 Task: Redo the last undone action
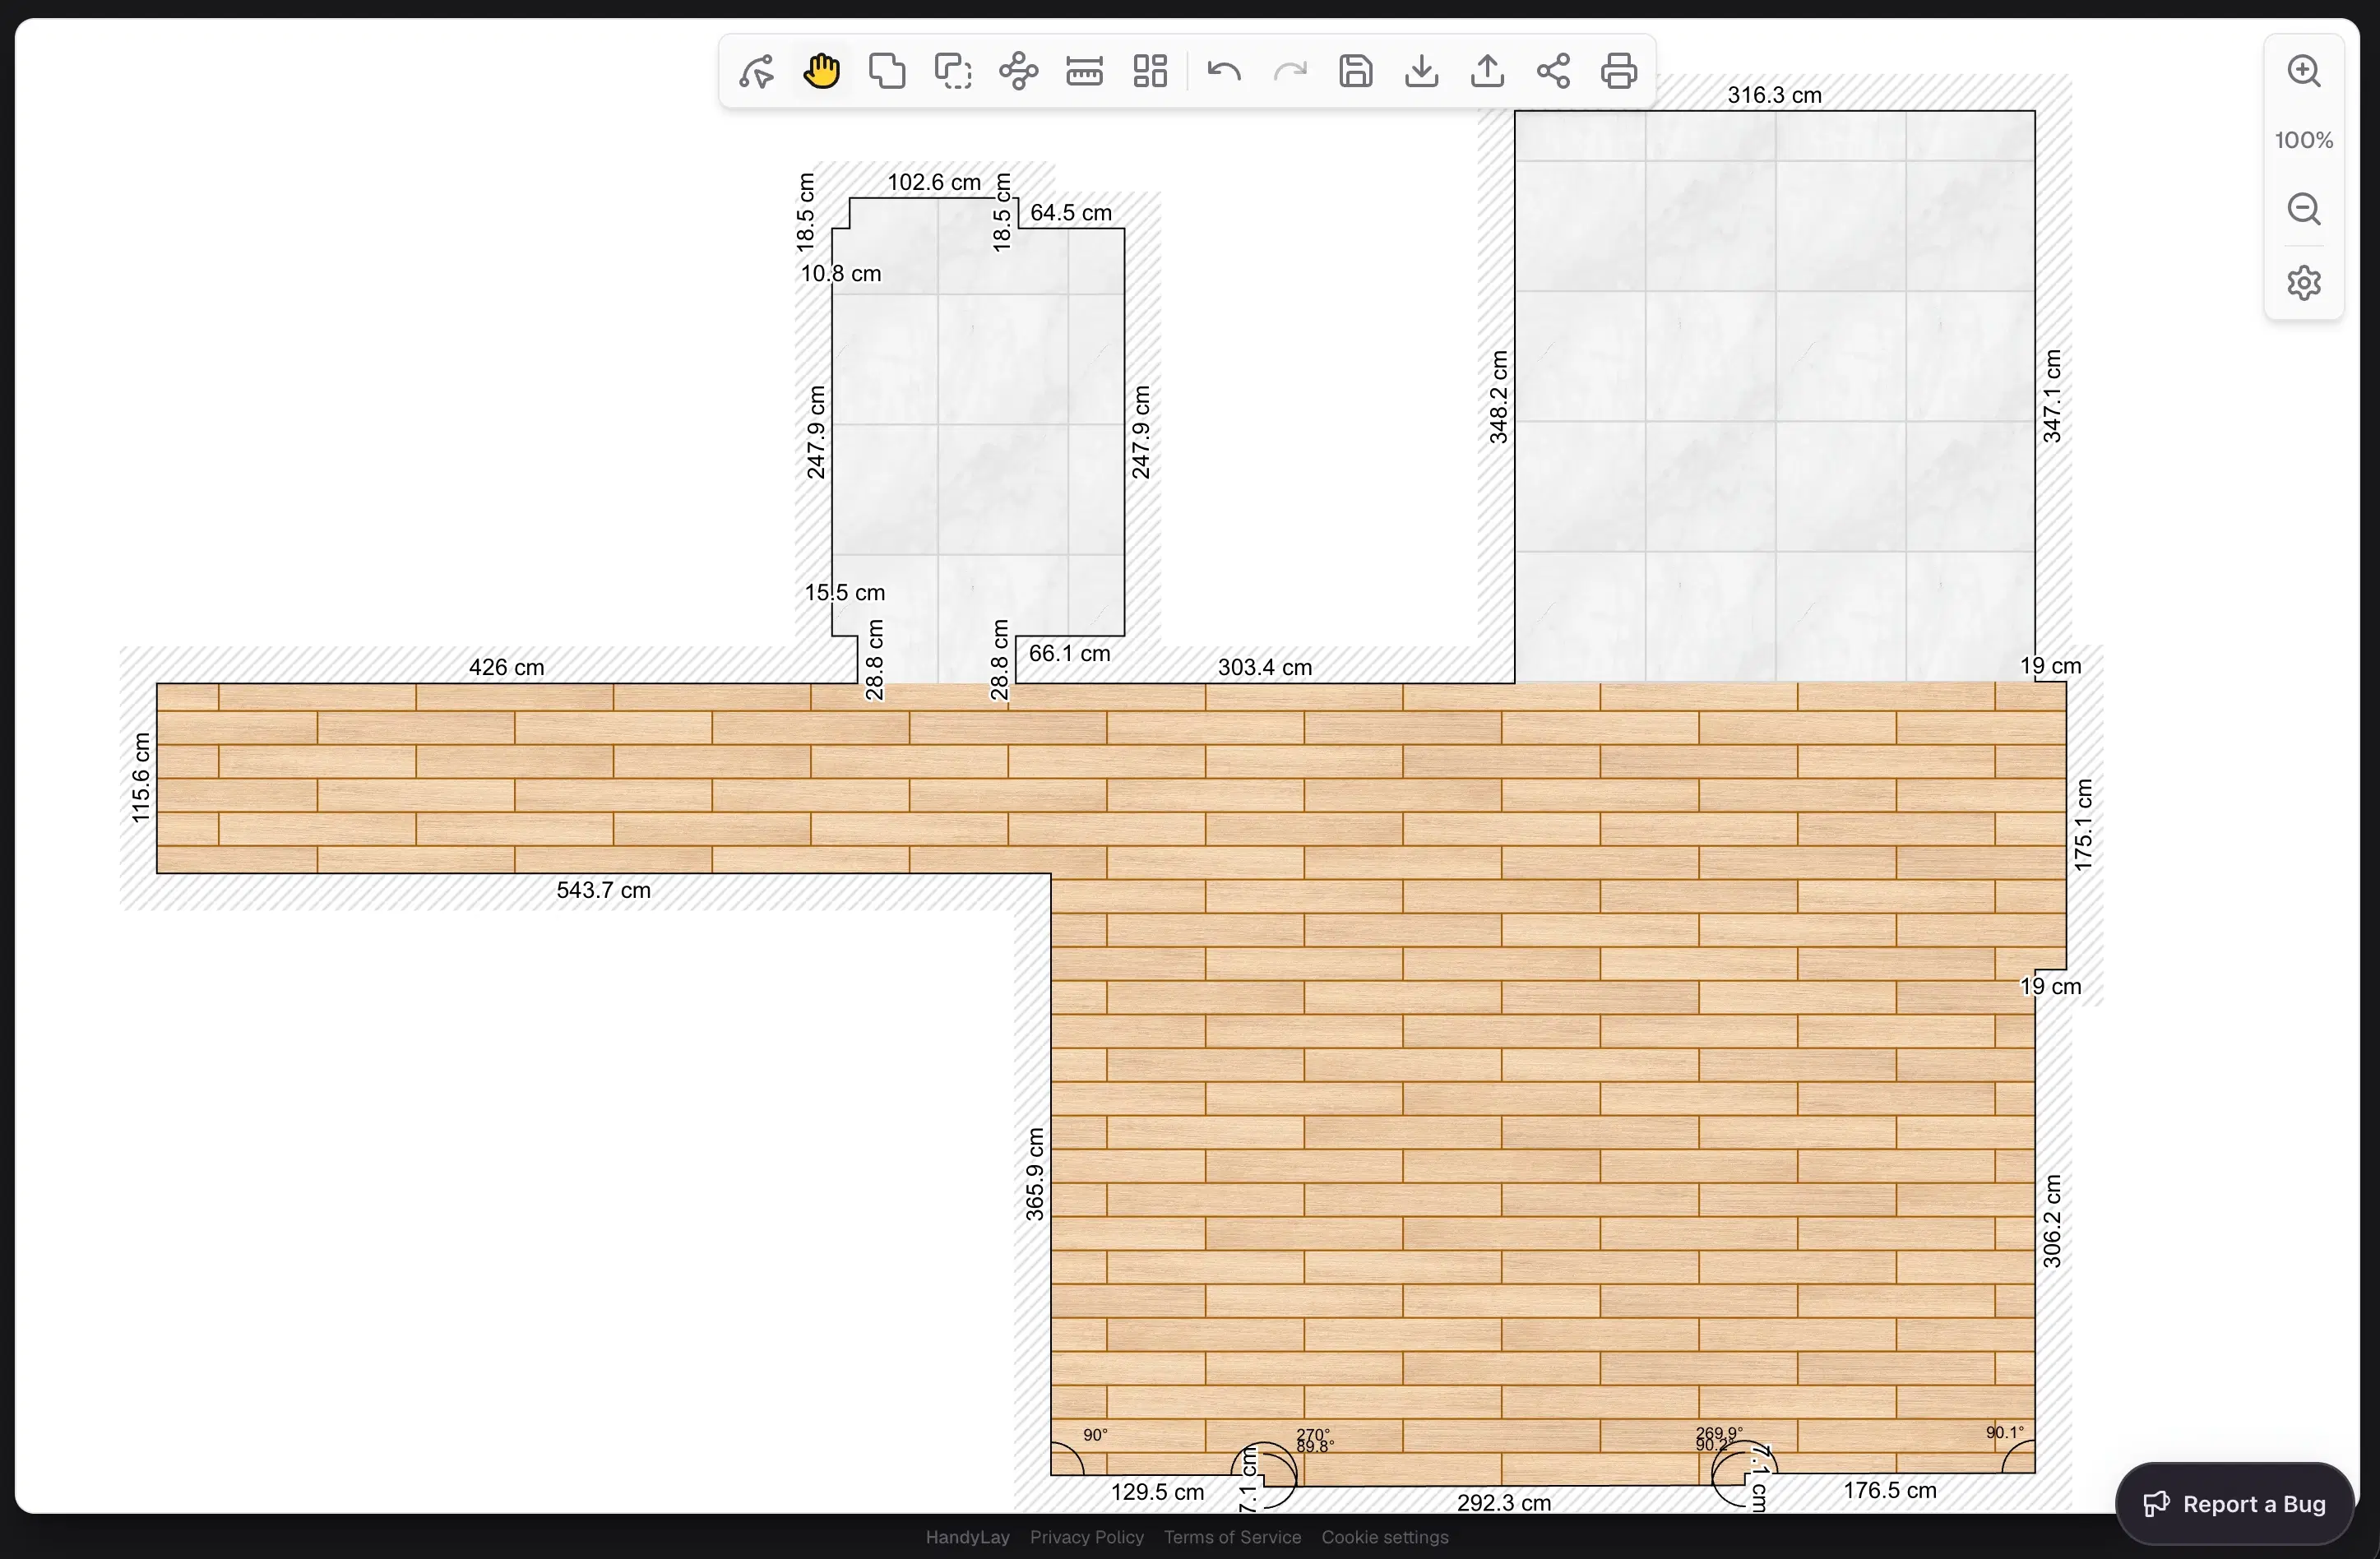click(1290, 72)
